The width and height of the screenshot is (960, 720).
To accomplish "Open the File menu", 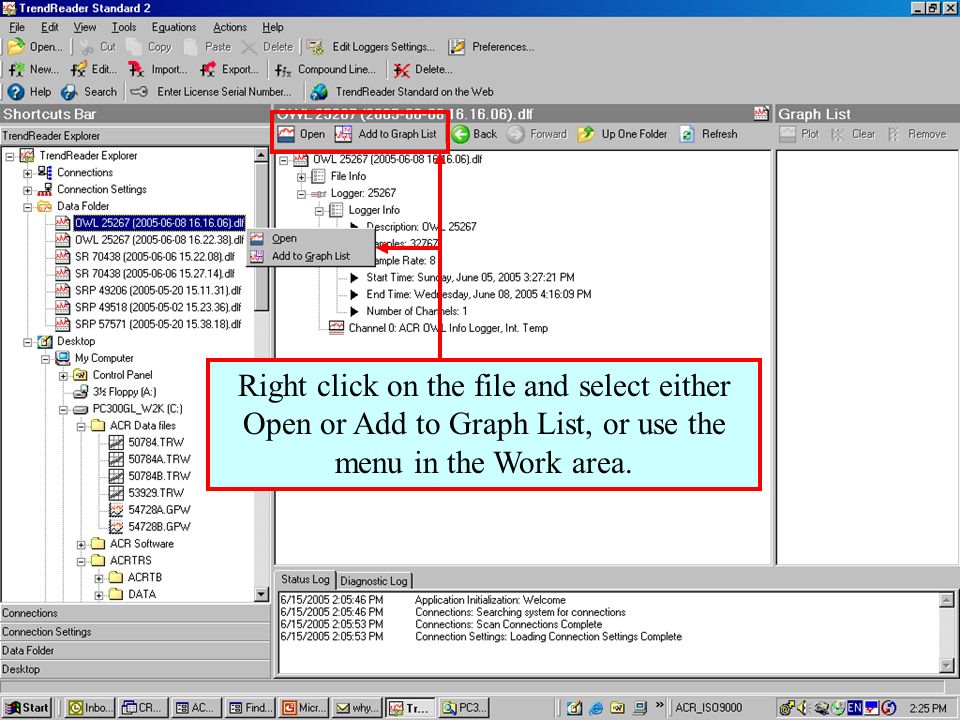I will pos(17,27).
